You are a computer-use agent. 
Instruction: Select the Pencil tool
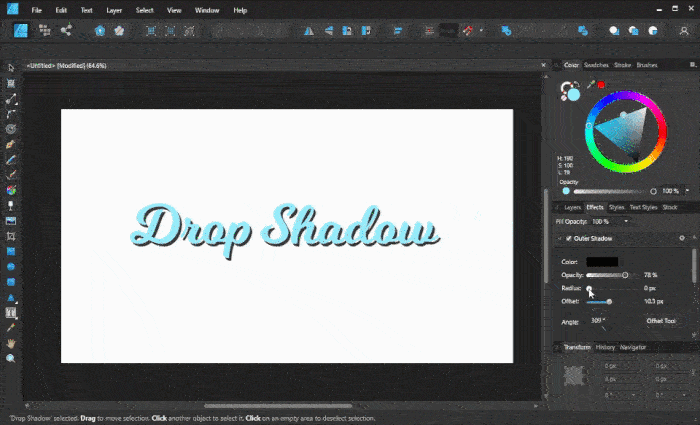pos(11,160)
